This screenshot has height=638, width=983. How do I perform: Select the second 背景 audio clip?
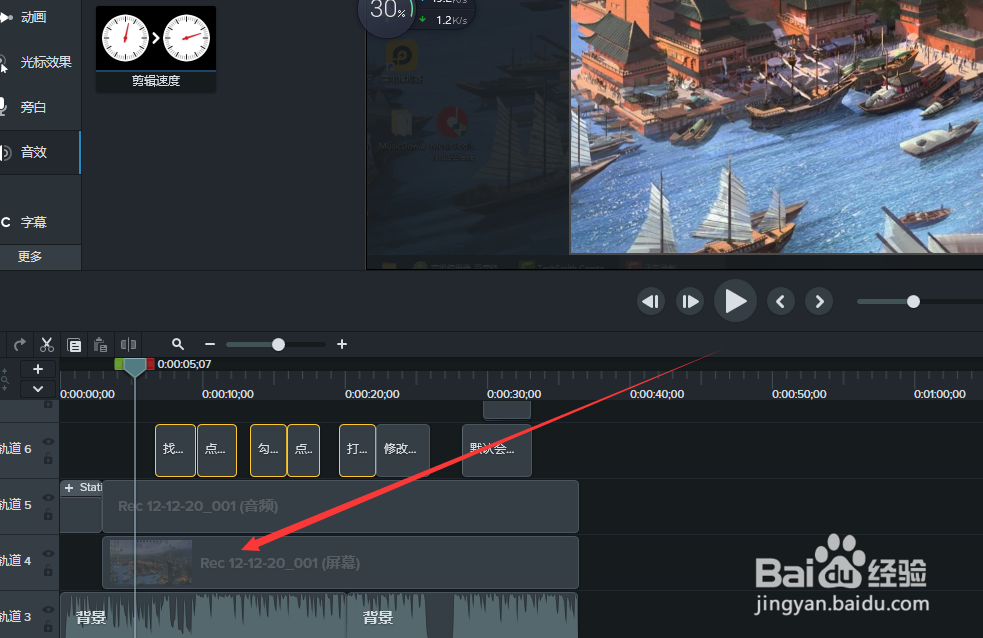tap(463, 615)
